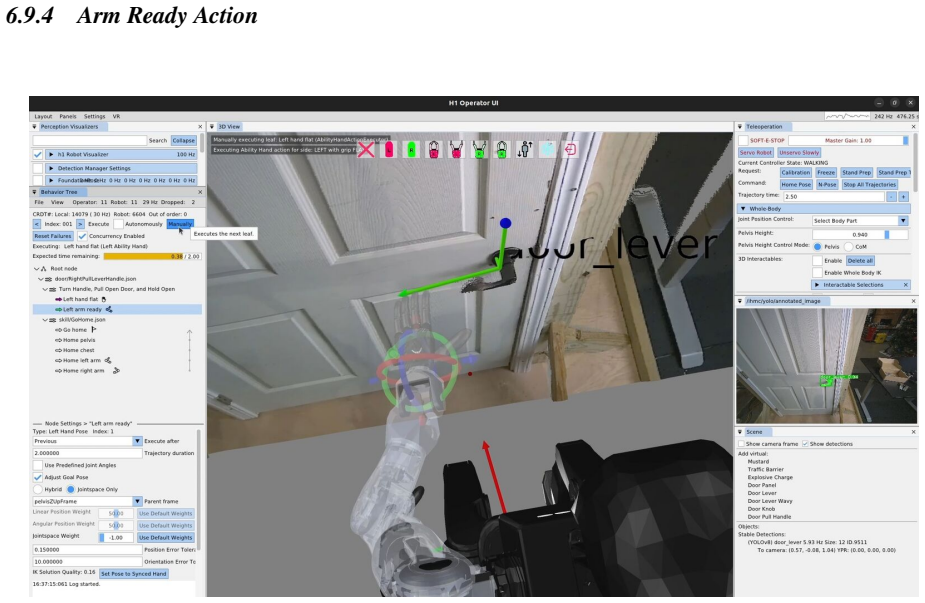Screen dimensions: 925x603
Task: Click the Stop All Trajectories button
Action: [870, 185]
